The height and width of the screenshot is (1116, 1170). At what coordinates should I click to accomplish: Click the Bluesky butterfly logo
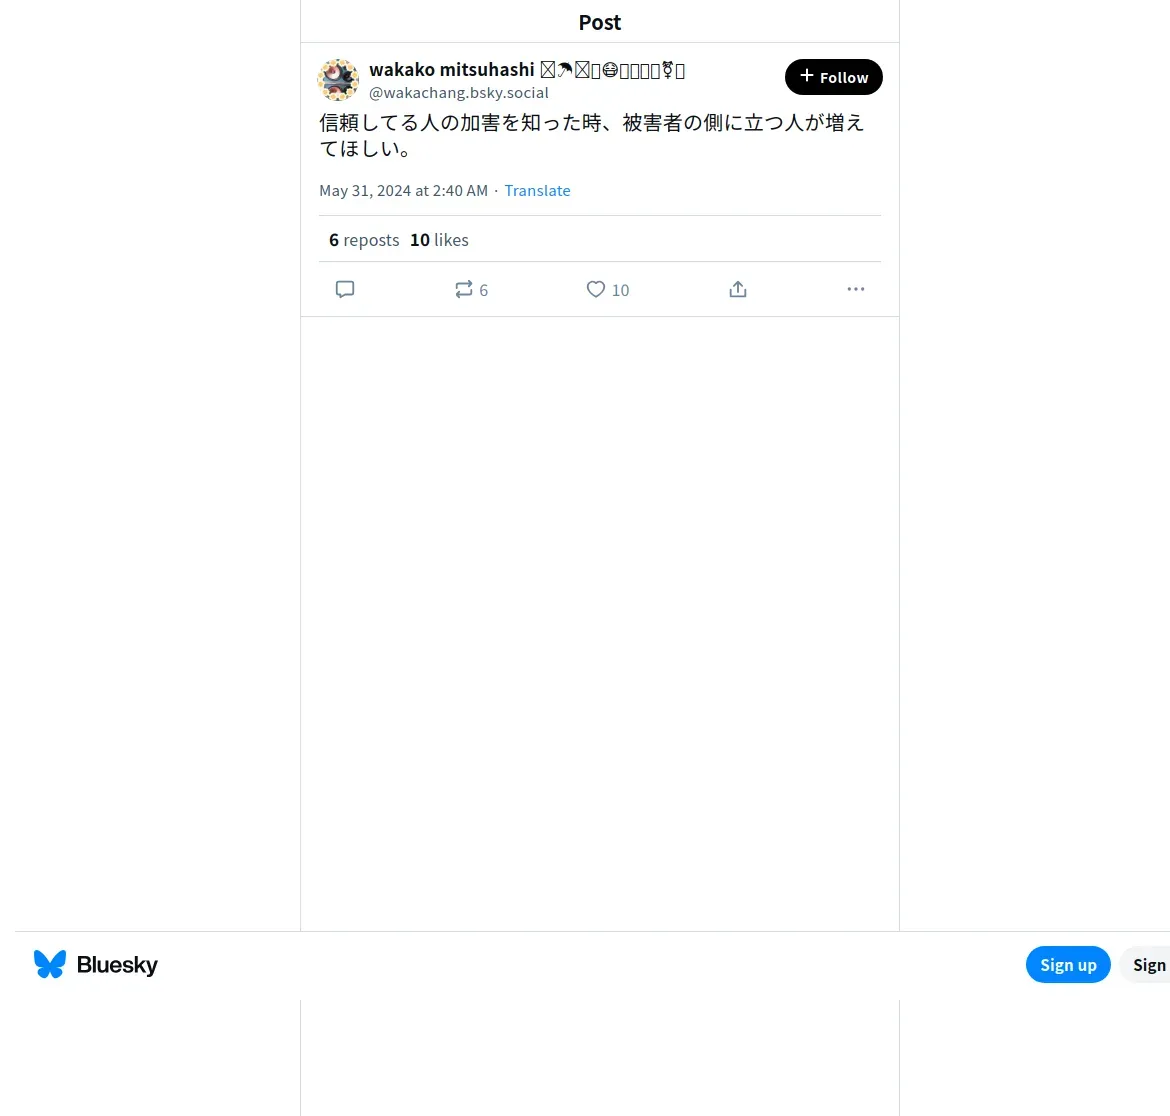point(50,964)
